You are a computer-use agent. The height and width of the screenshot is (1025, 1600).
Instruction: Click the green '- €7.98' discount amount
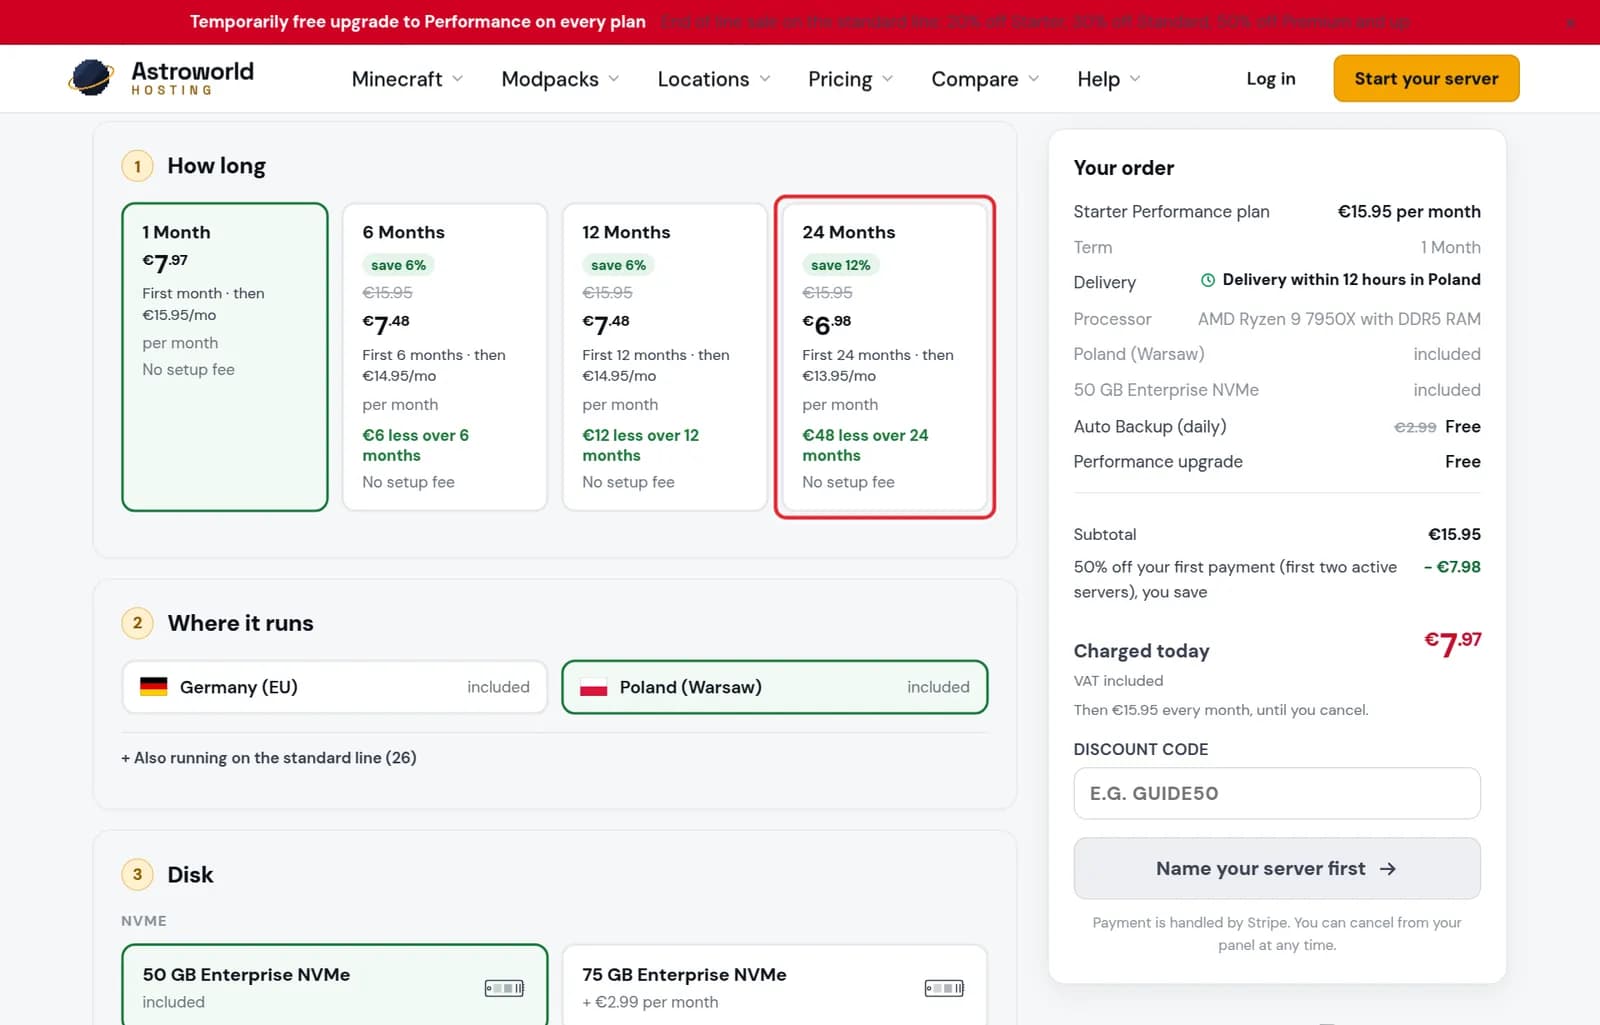[1452, 567]
